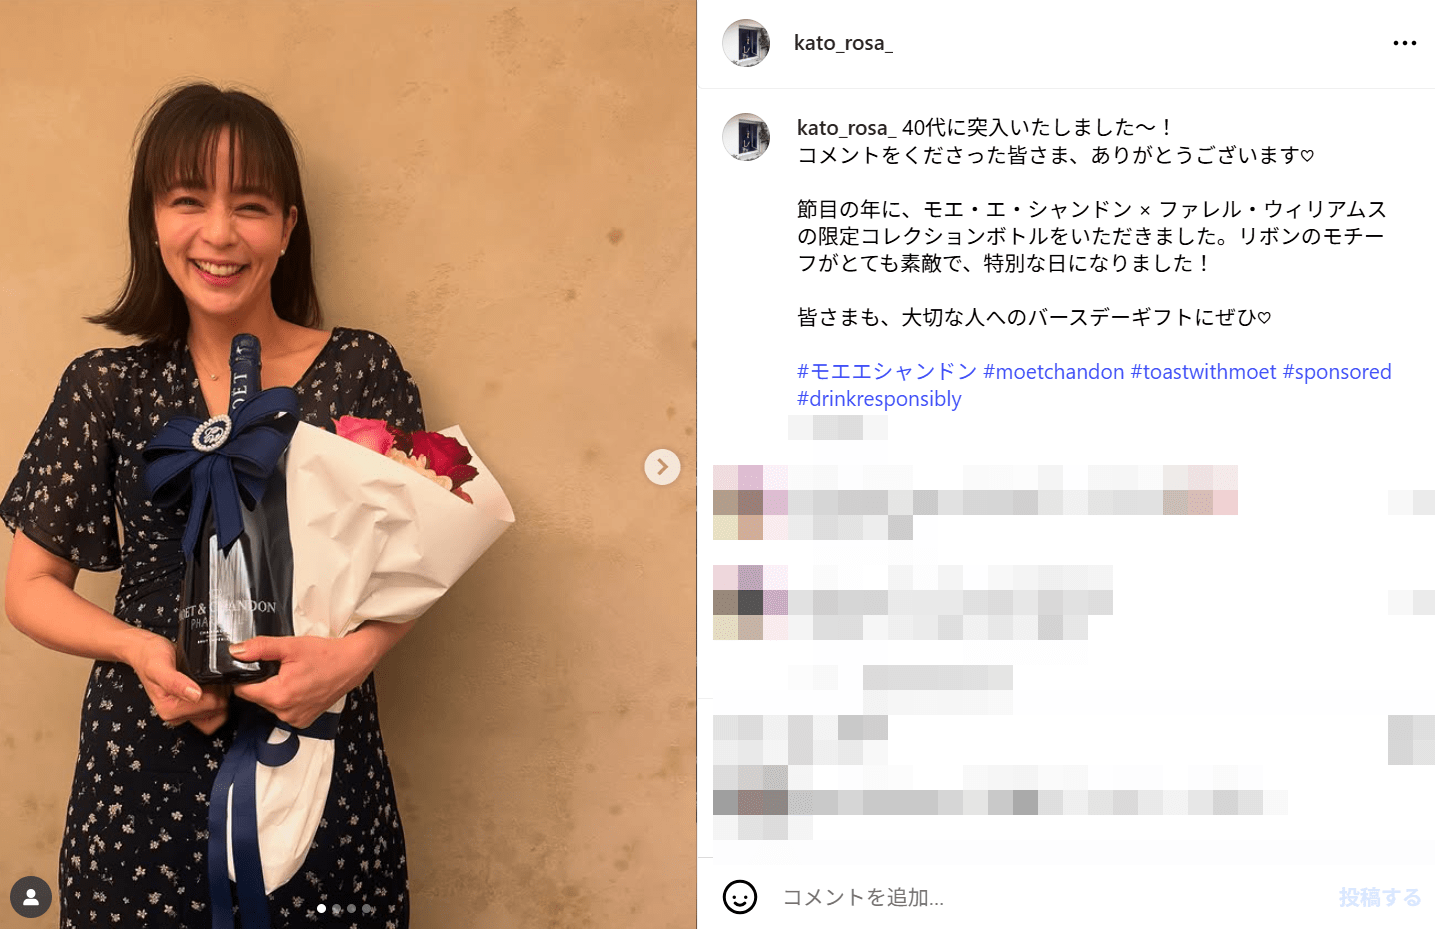The height and width of the screenshot is (929, 1435).
Task: Open the kato_rosa_ avatar beside the caption
Action: (746, 137)
